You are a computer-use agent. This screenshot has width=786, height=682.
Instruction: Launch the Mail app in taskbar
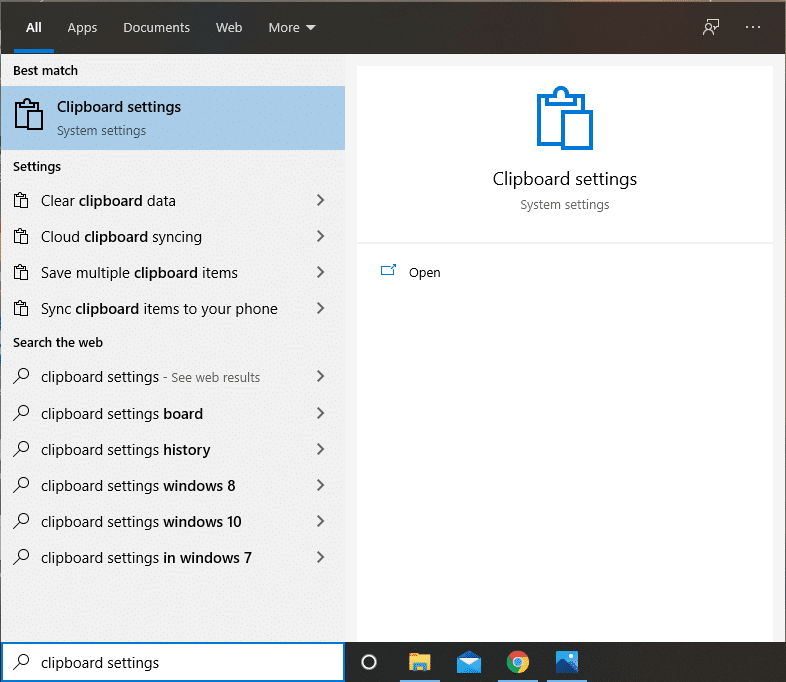tap(469, 662)
